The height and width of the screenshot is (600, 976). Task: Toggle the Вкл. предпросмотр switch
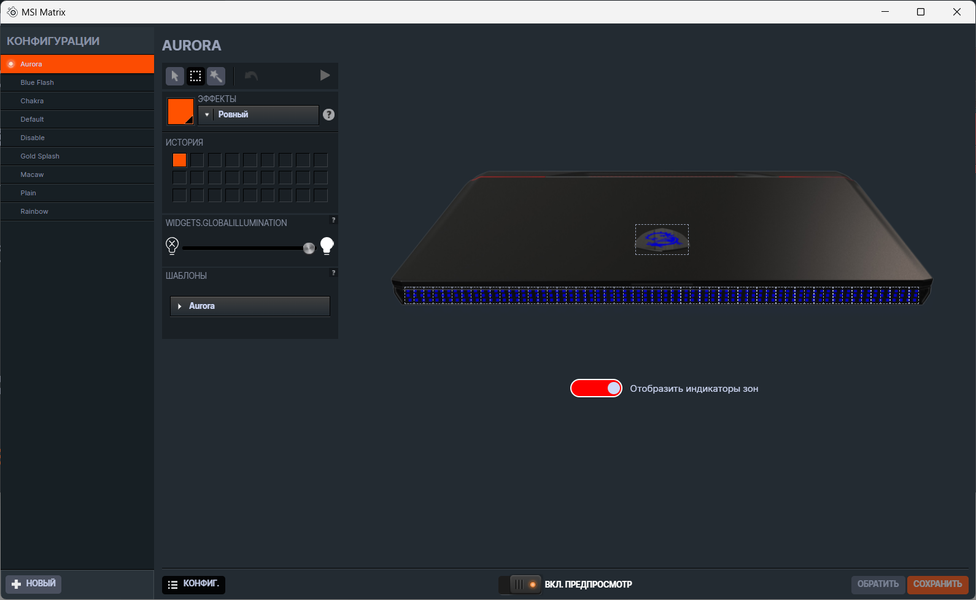tap(520, 584)
